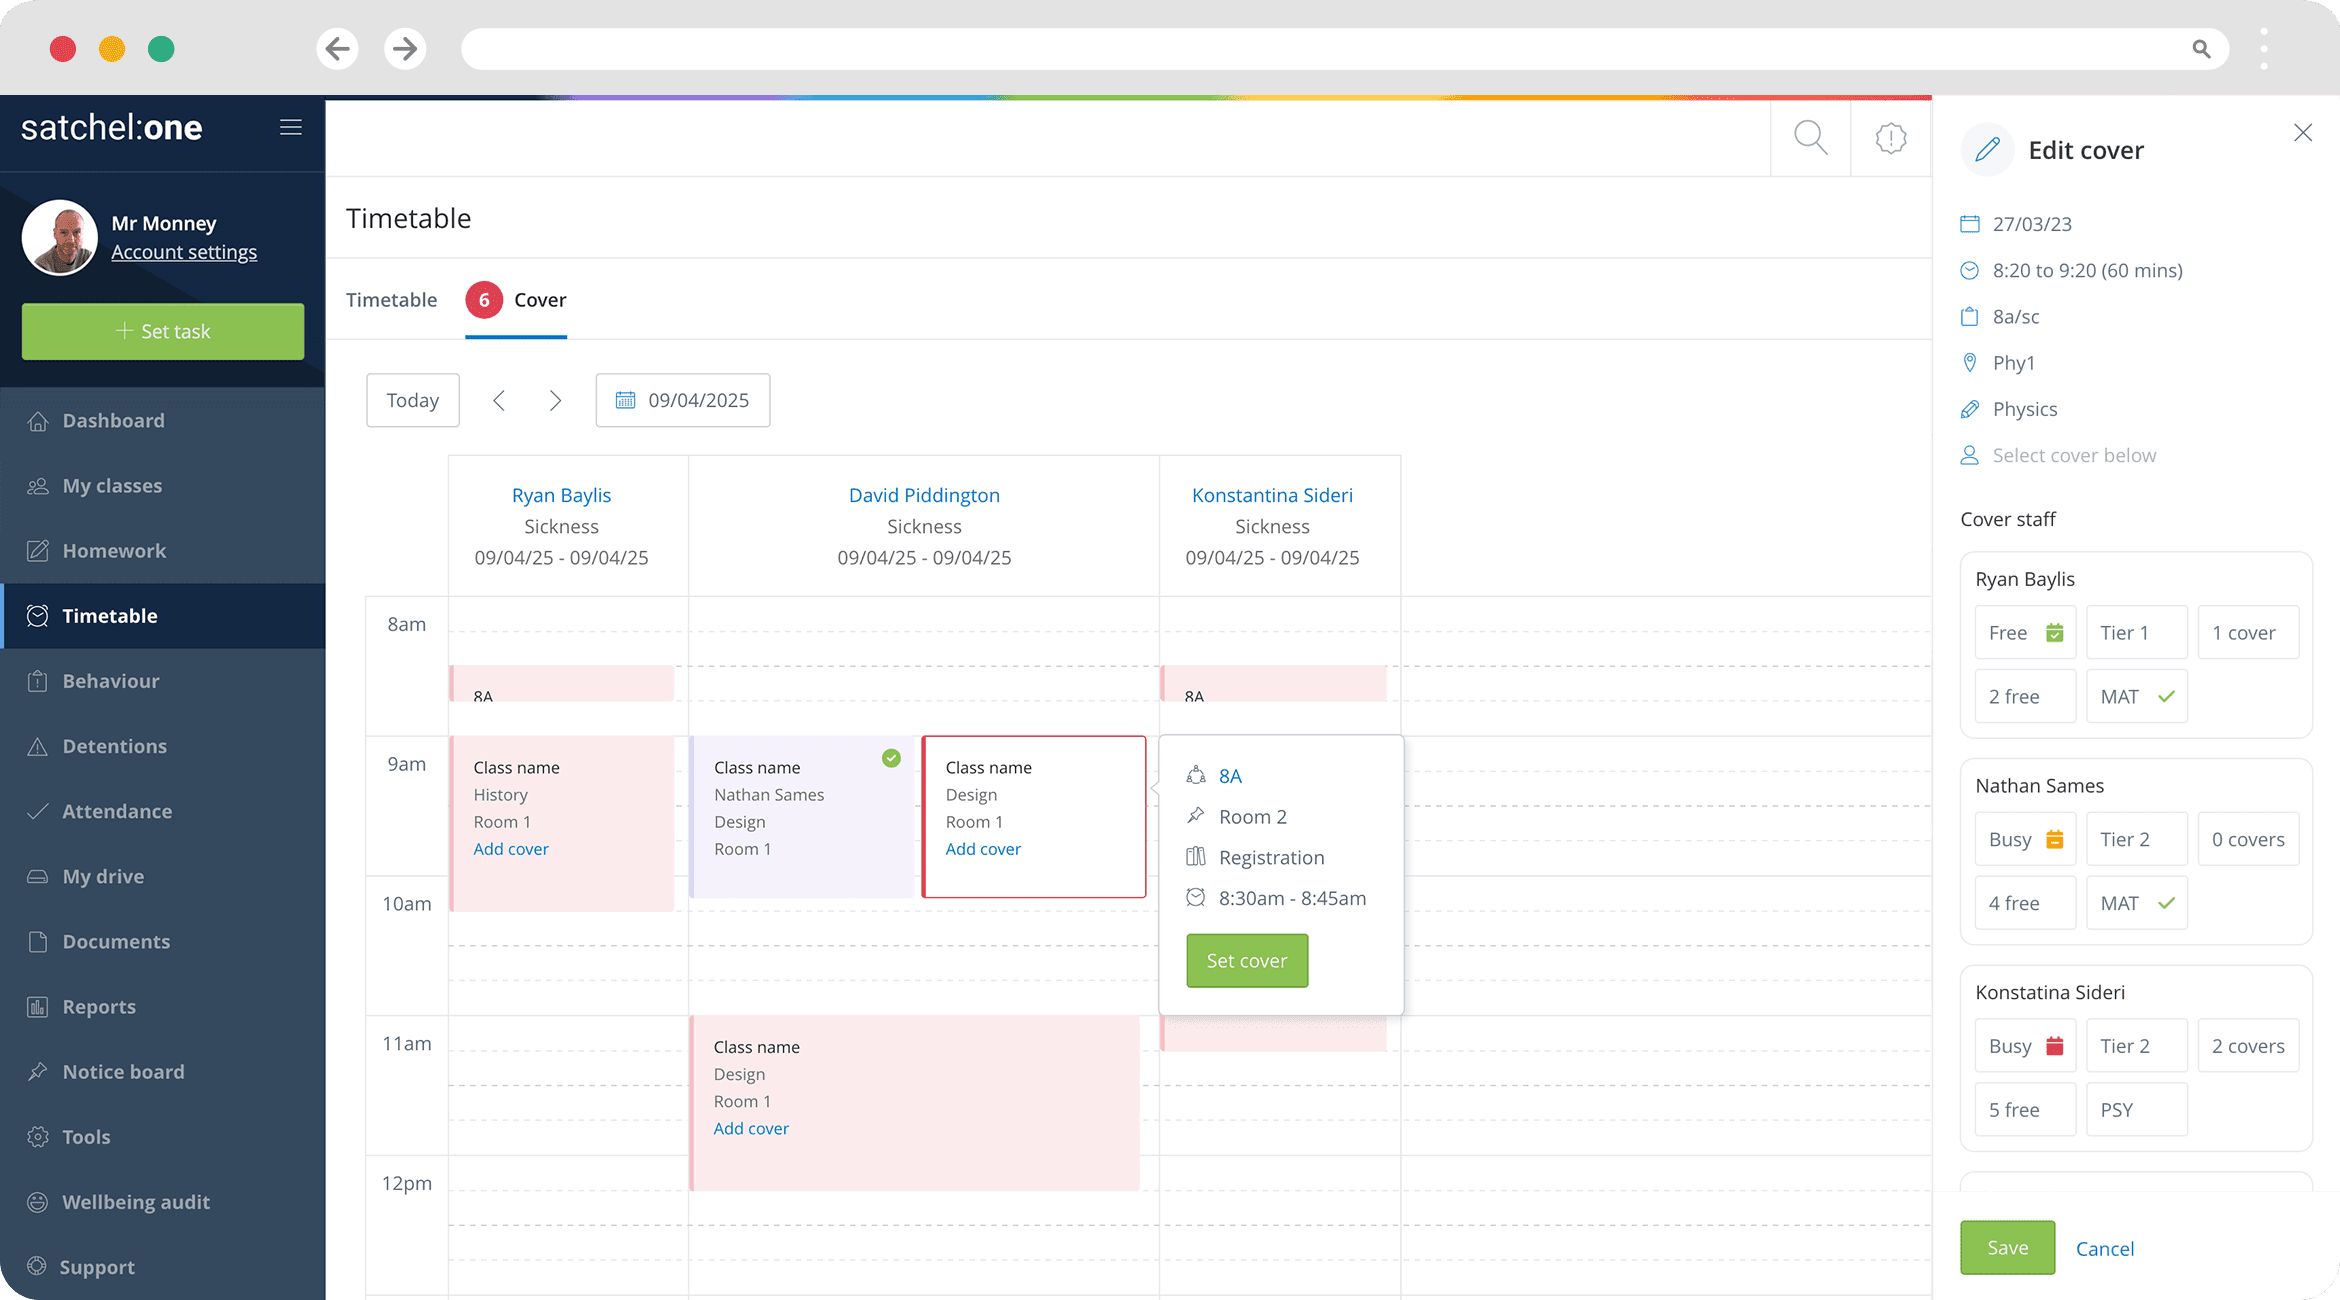
Task: Go to next day with right chevron
Action: (x=556, y=401)
